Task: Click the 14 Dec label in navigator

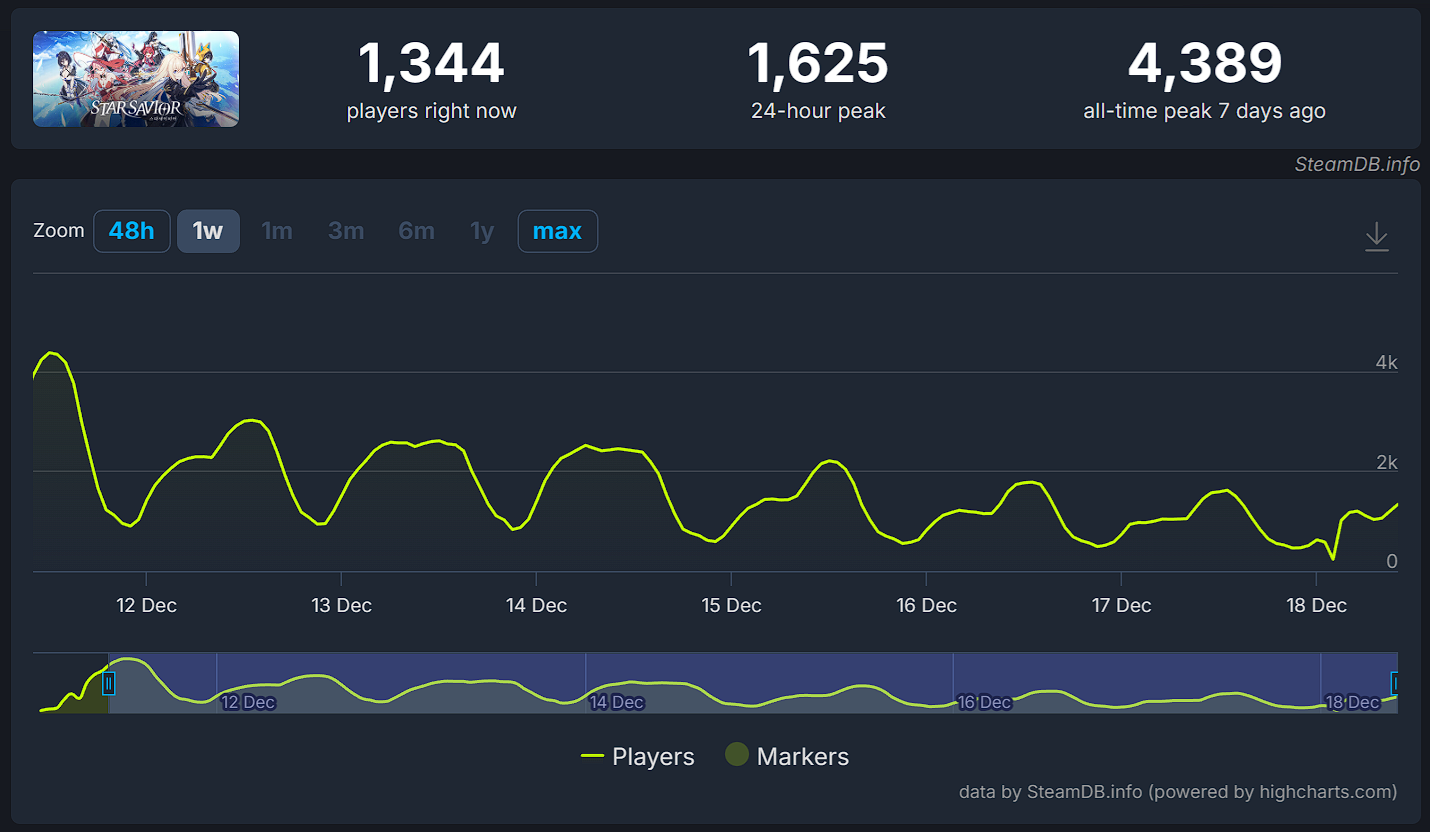Action: (x=616, y=702)
